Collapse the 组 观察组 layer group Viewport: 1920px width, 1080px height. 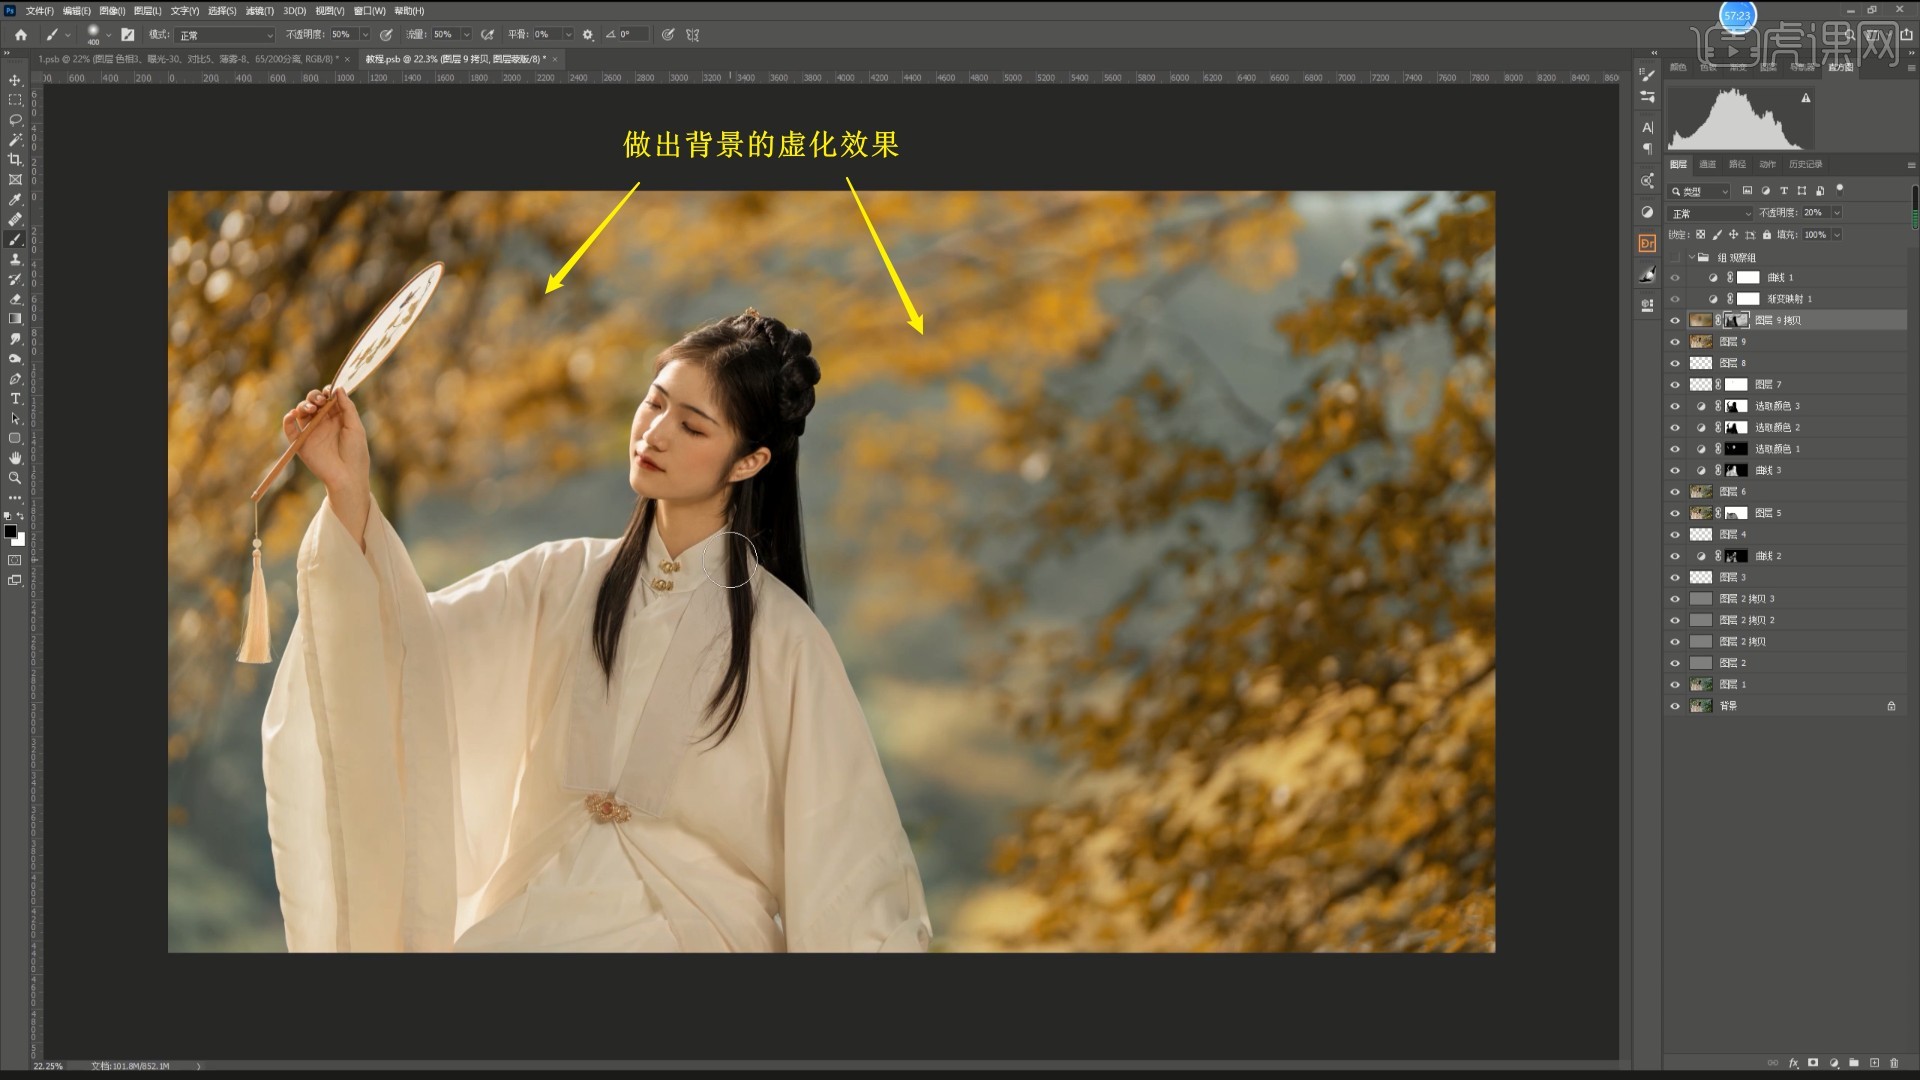pos(1691,257)
